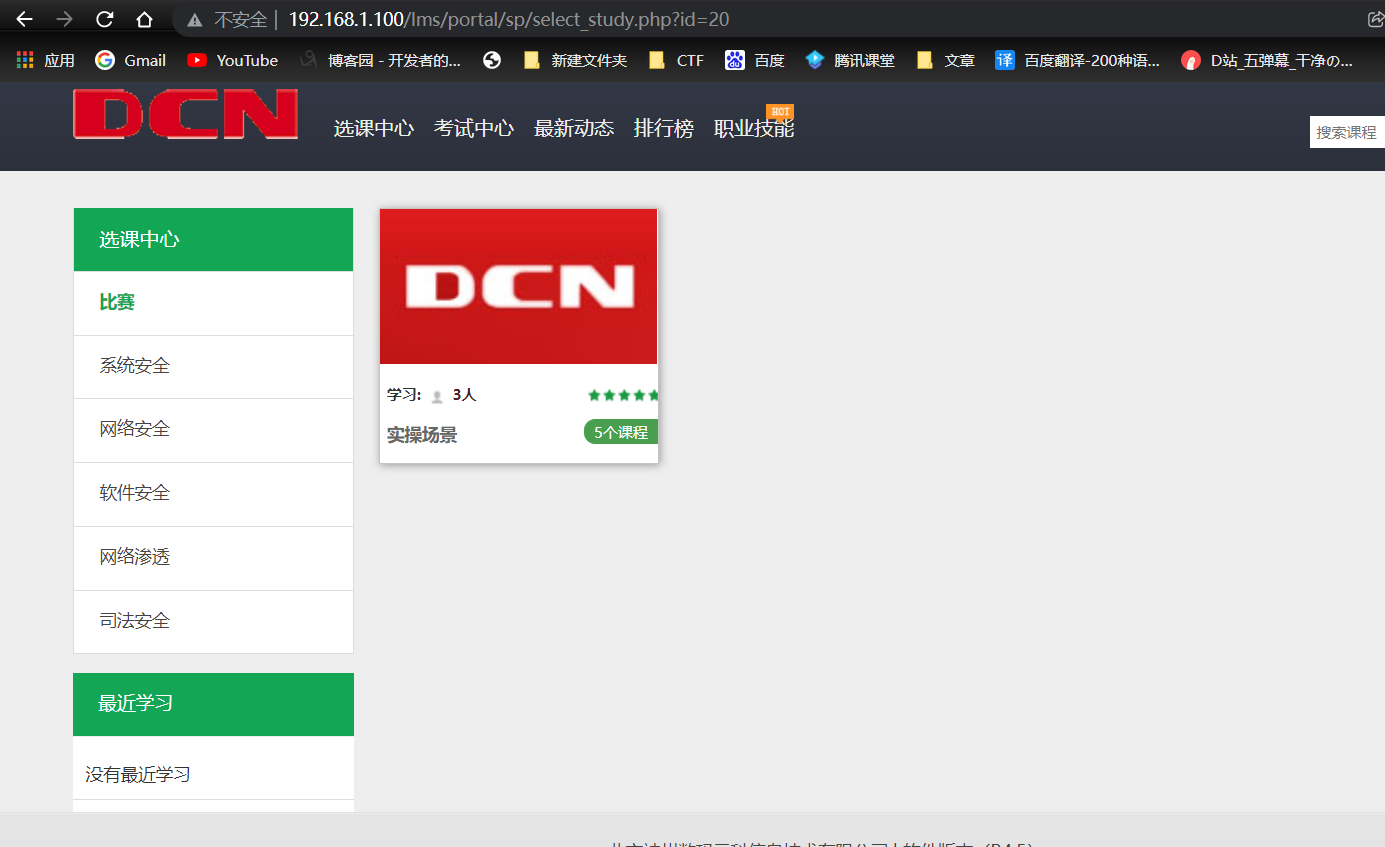1385x847 pixels.
Task: Open the Apps grid bookmark icon
Action: point(25,60)
